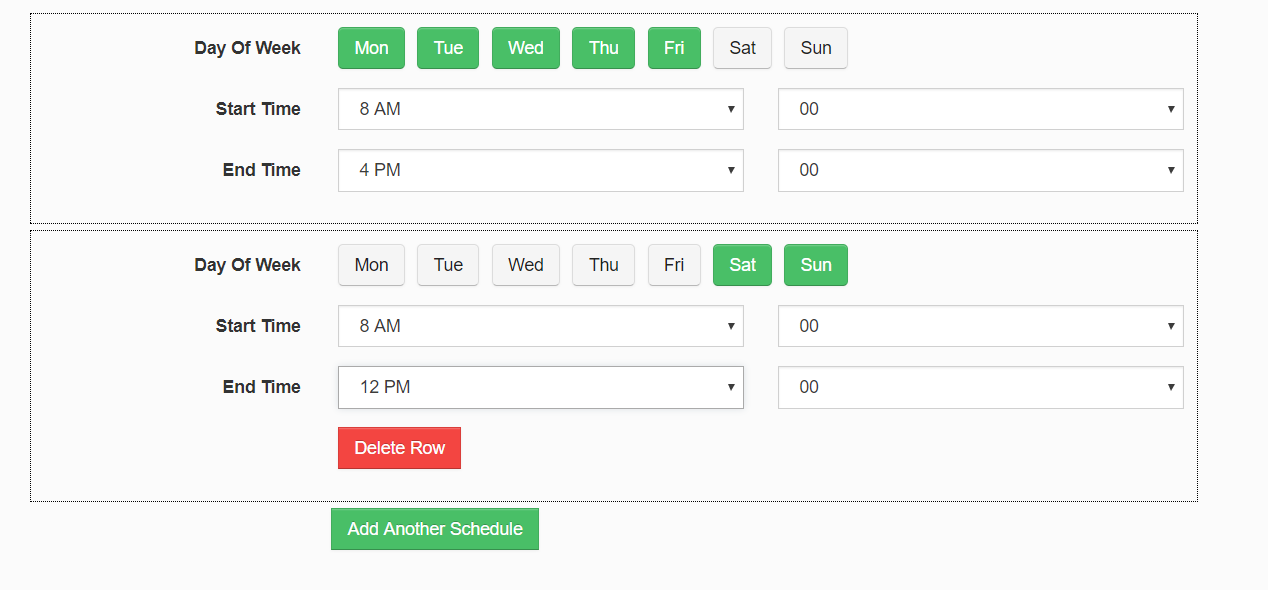Viewport: 1268px width, 600px height.
Task: Toggle off Tue in the first schedule
Action: [448, 48]
